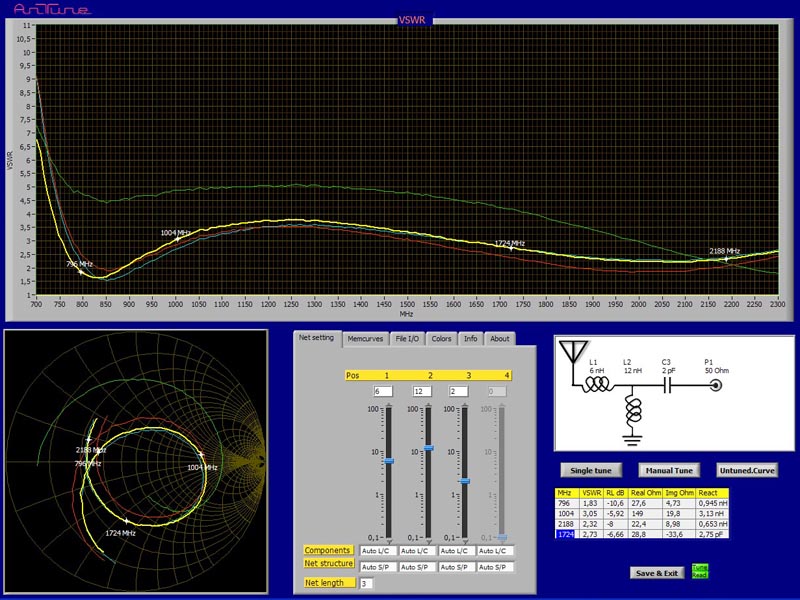Click the 3,05 VSWR value
The image size is (800, 600).
pos(592,513)
